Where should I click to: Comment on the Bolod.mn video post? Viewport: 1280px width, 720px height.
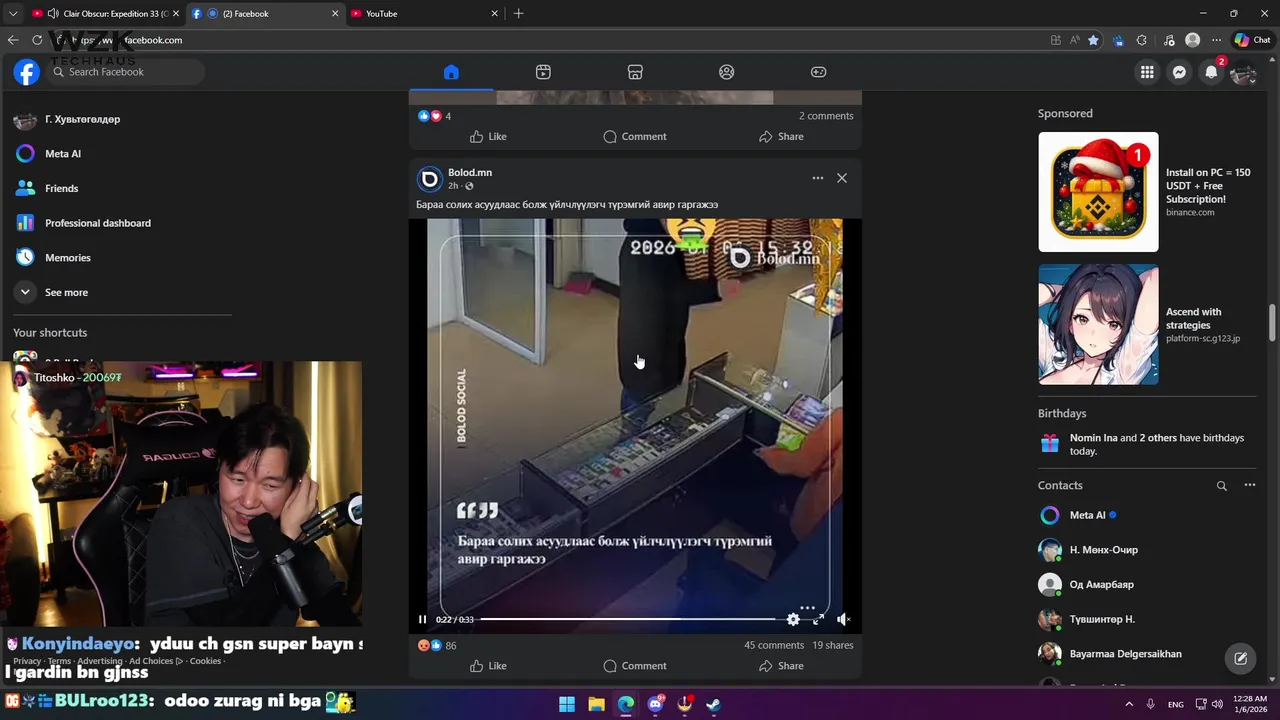634,666
